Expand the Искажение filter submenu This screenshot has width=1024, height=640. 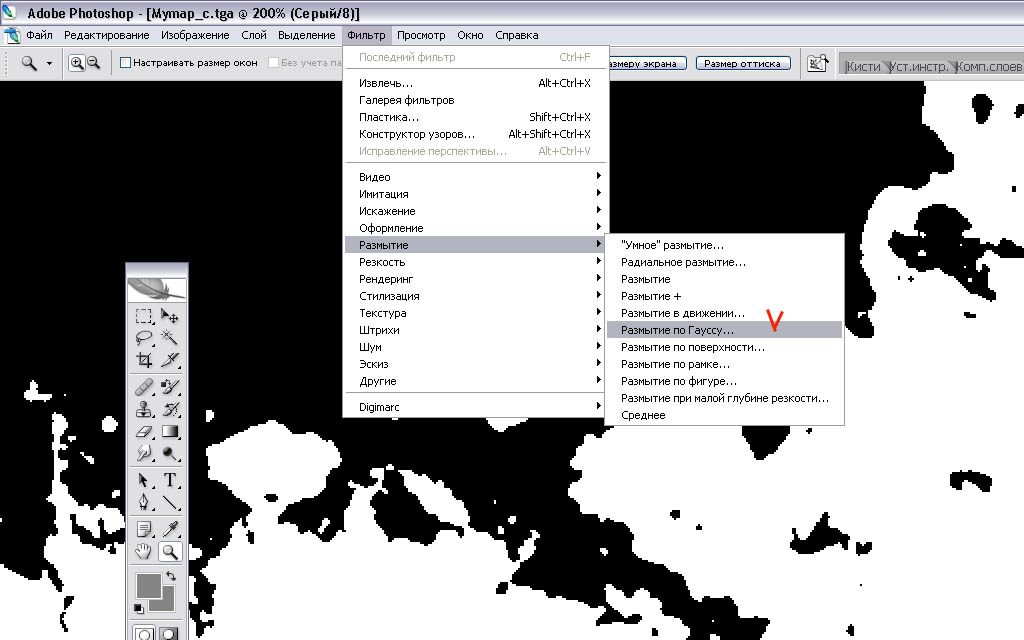click(x=475, y=211)
